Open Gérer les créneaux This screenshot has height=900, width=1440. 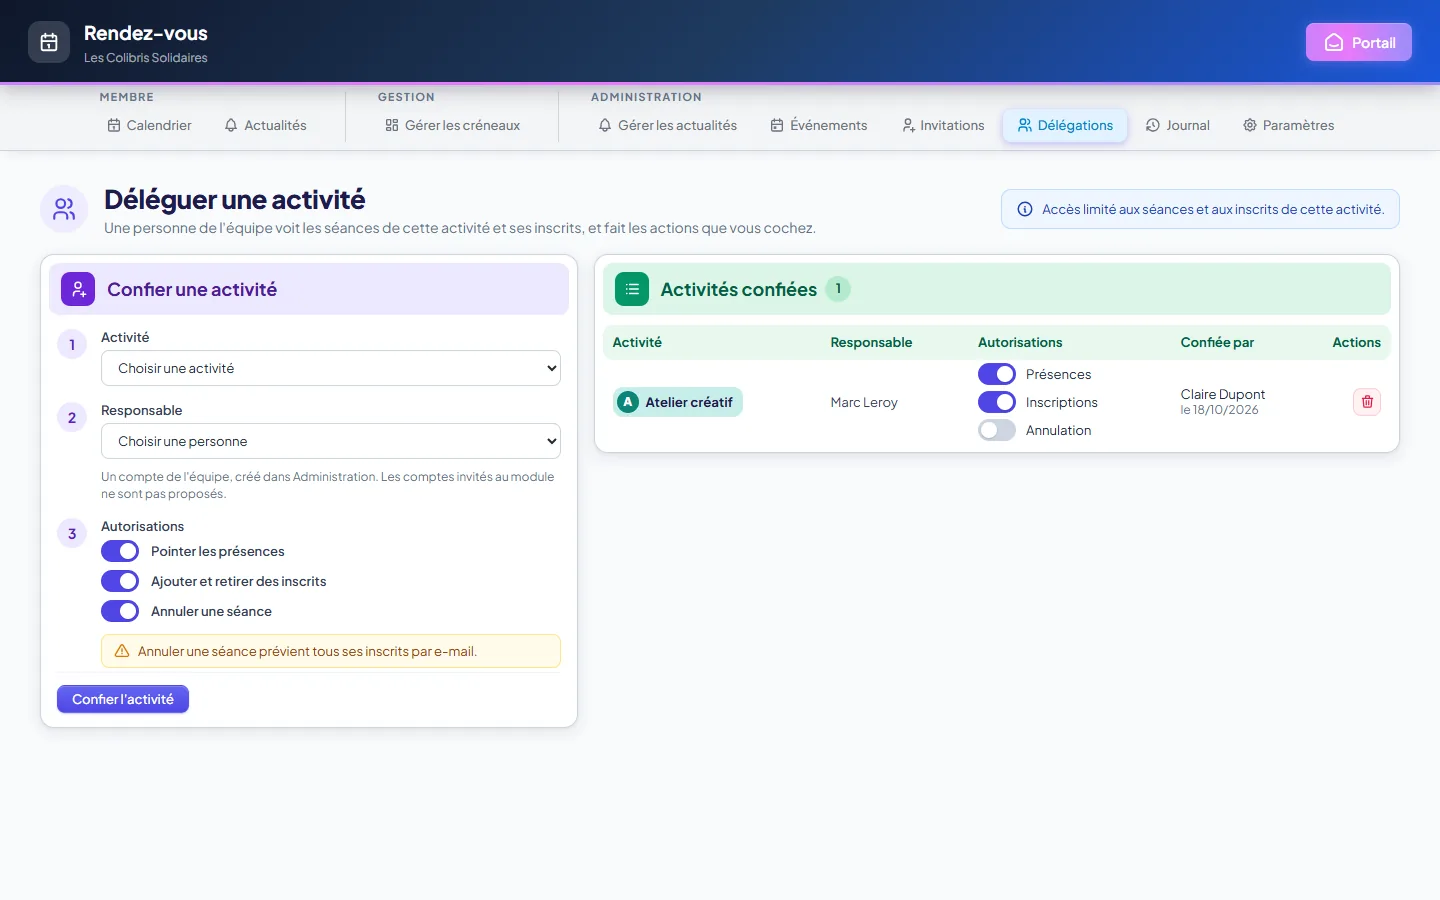452,125
